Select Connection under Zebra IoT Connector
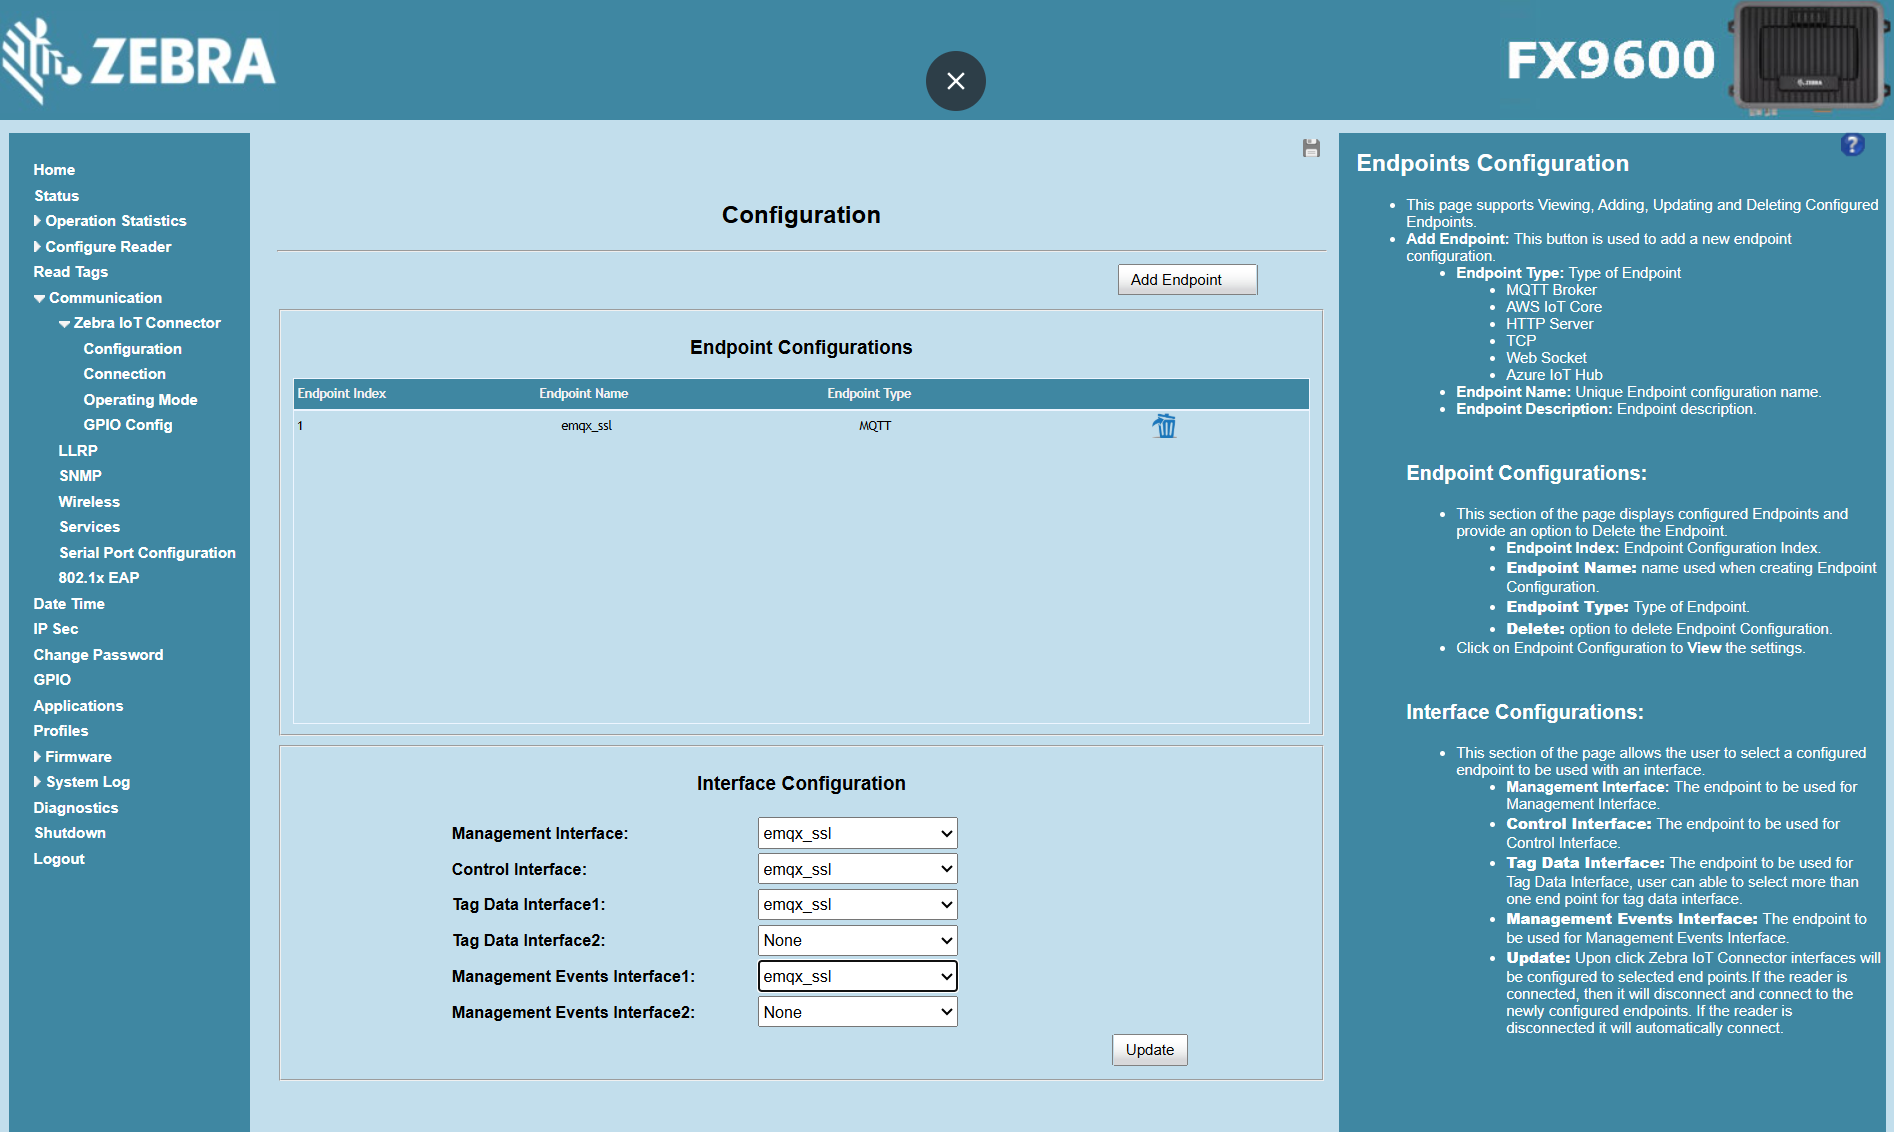 click(124, 374)
